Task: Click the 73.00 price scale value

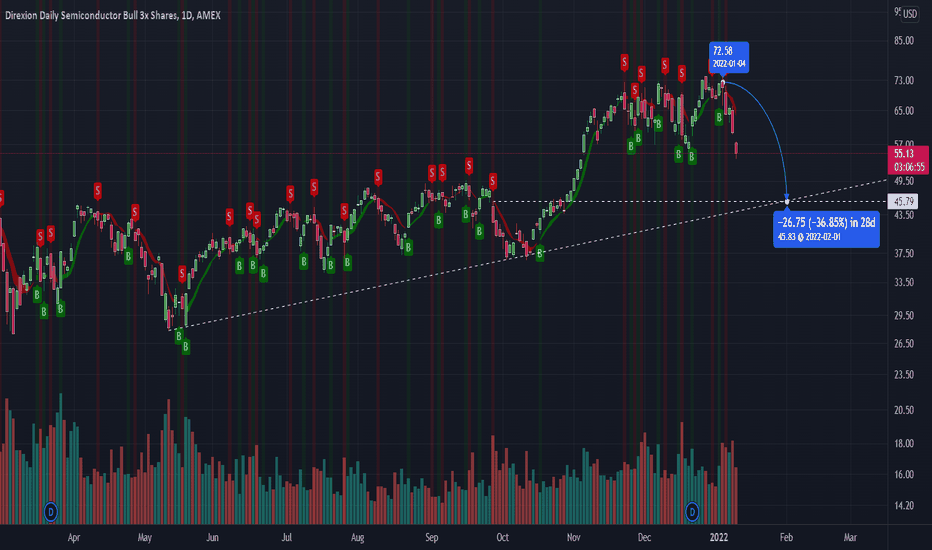Action: pyautogui.click(x=903, y=80)
